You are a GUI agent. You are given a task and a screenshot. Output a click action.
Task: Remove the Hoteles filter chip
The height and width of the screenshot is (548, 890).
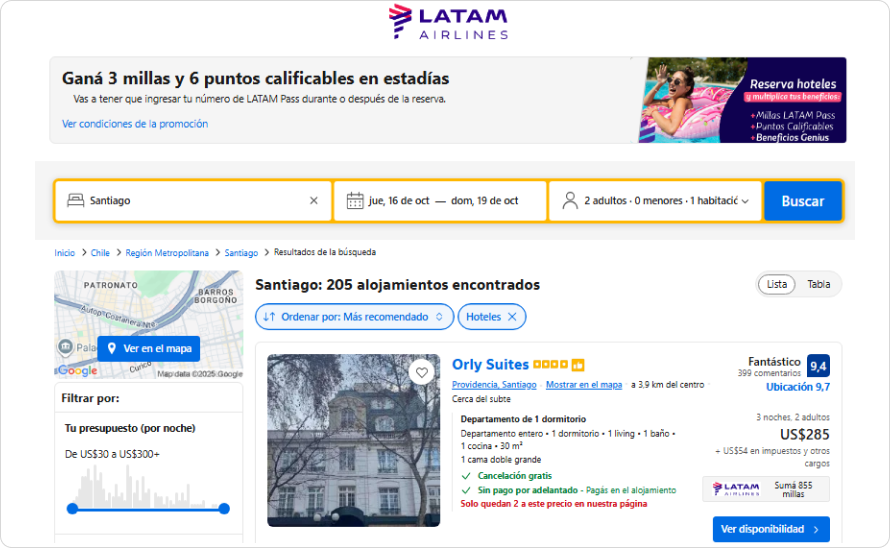[x=512, y=317]
